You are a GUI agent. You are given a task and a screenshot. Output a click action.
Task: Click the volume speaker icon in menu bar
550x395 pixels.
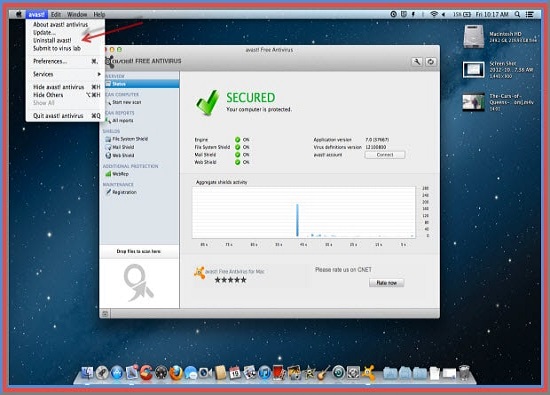(444, 14)
